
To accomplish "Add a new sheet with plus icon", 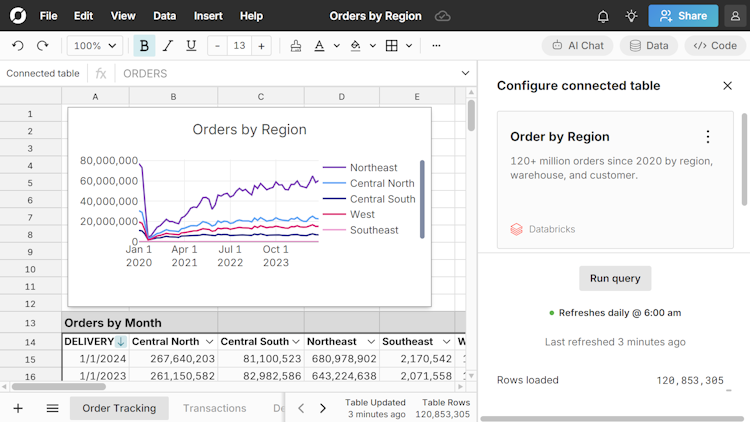I will (18, 408).
